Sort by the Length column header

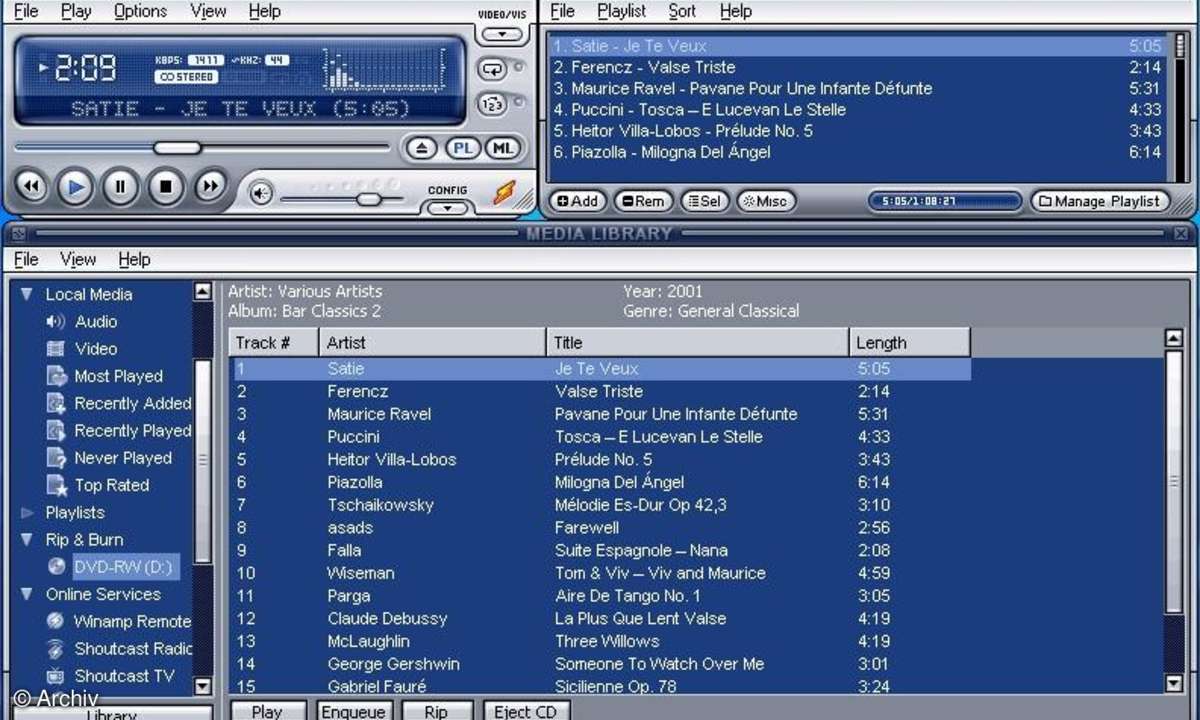click(910, 342)
